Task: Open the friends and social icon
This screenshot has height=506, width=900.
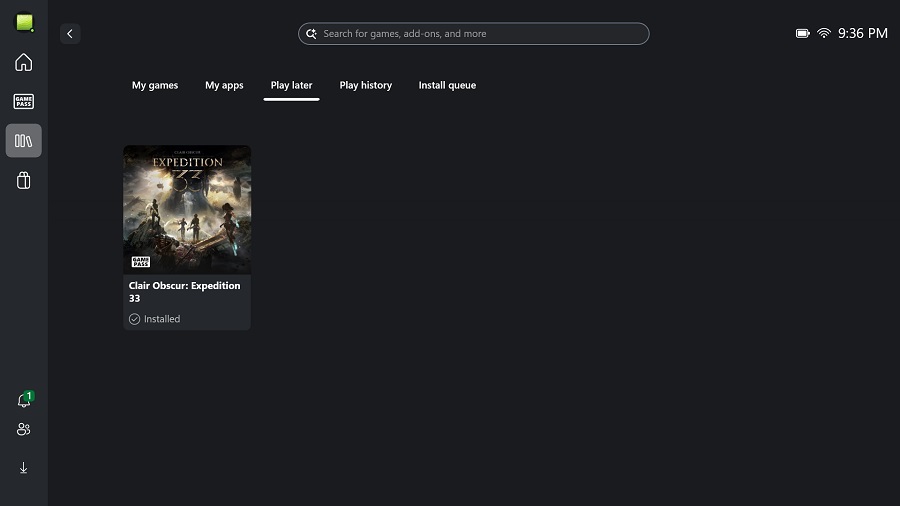Action: point(24,429)
